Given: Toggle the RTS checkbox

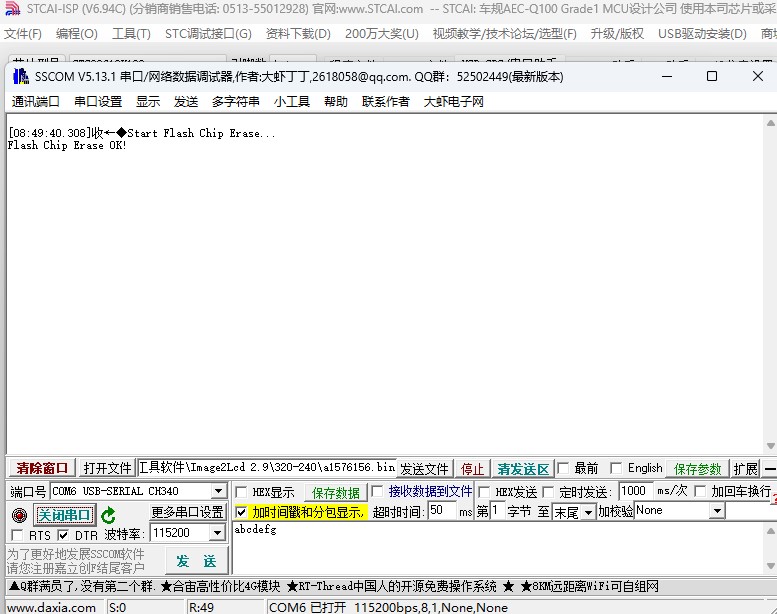Looking at the screenshot, I should 17,535.
